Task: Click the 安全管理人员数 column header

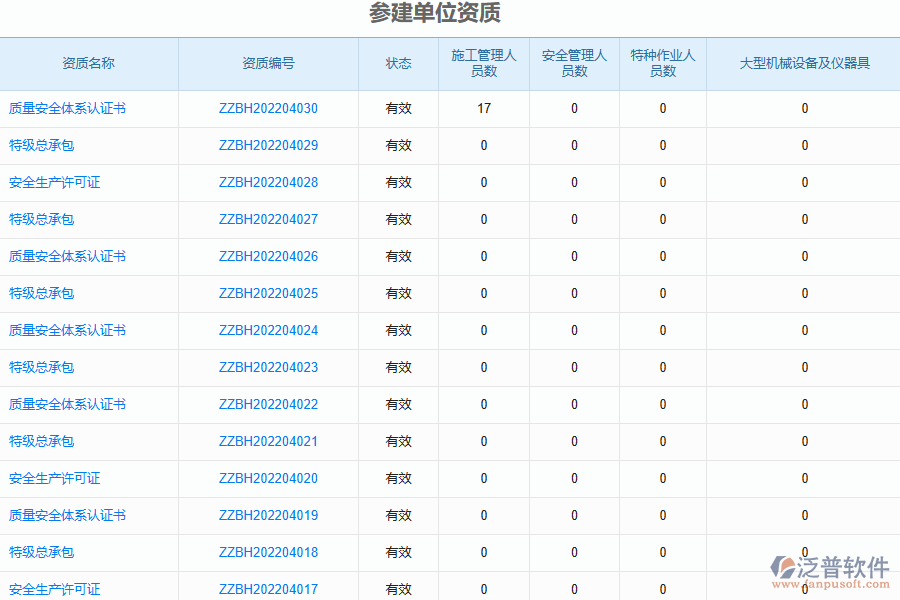Action: 574,64
